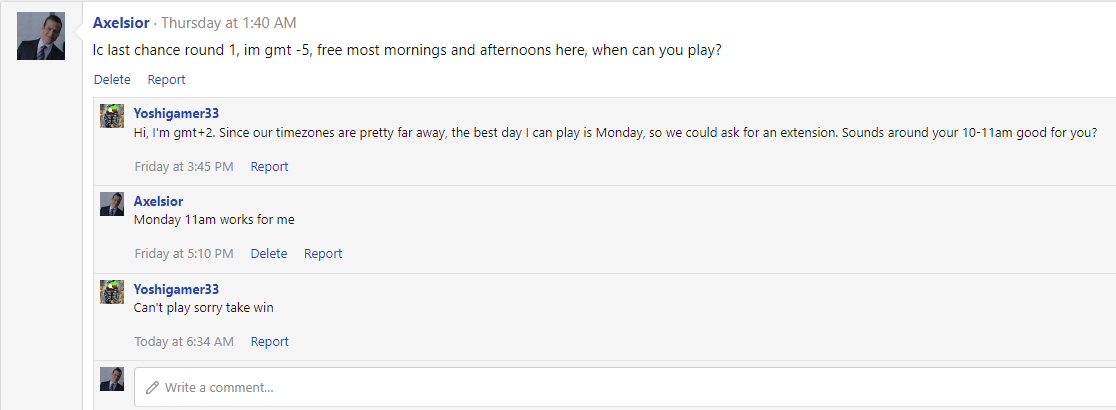Click the 'Thursday at 1:40 AM' timestamp
Image resolution: width=1116 pixels, height=410 pixels.
click(228, 22)
